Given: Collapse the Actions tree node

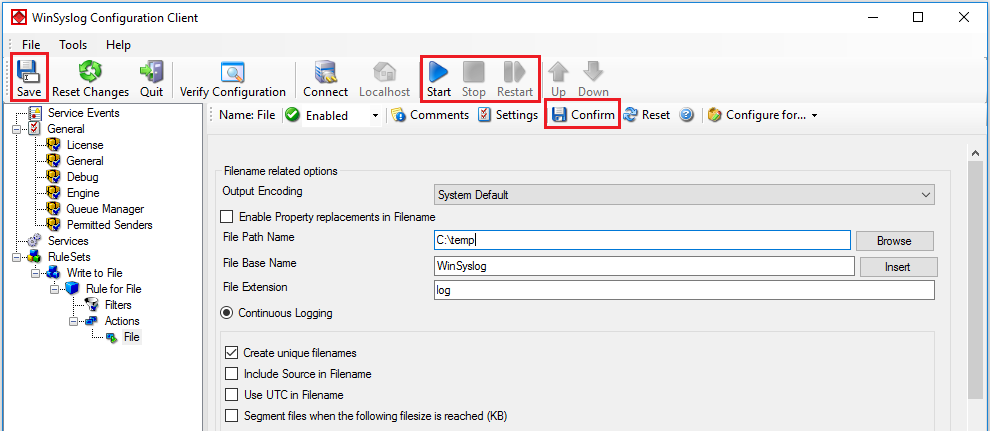Looking at the screenshot, I should (x=74, y=321).
